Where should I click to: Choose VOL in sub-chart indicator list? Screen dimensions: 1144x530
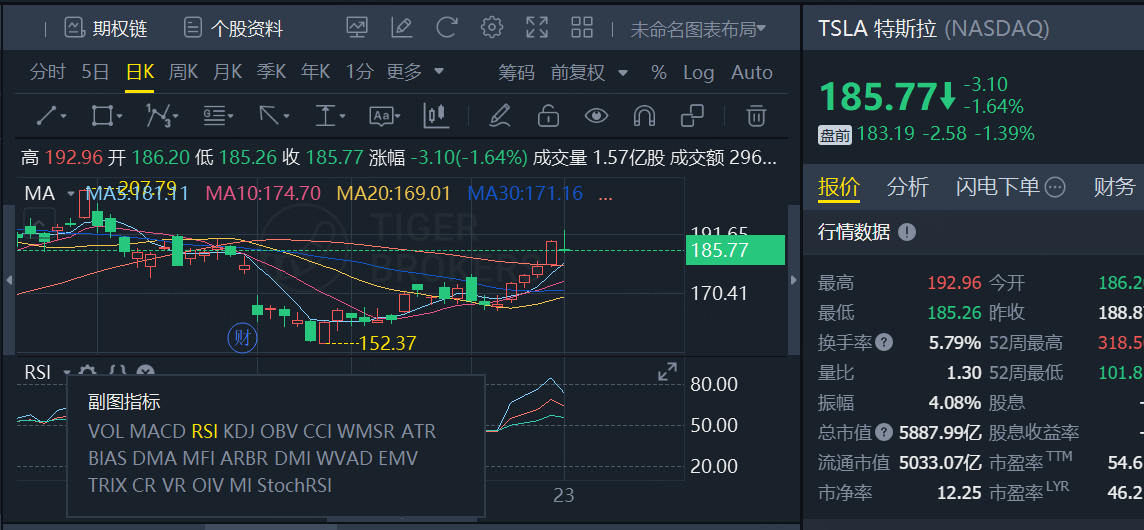tap(106, 431)
